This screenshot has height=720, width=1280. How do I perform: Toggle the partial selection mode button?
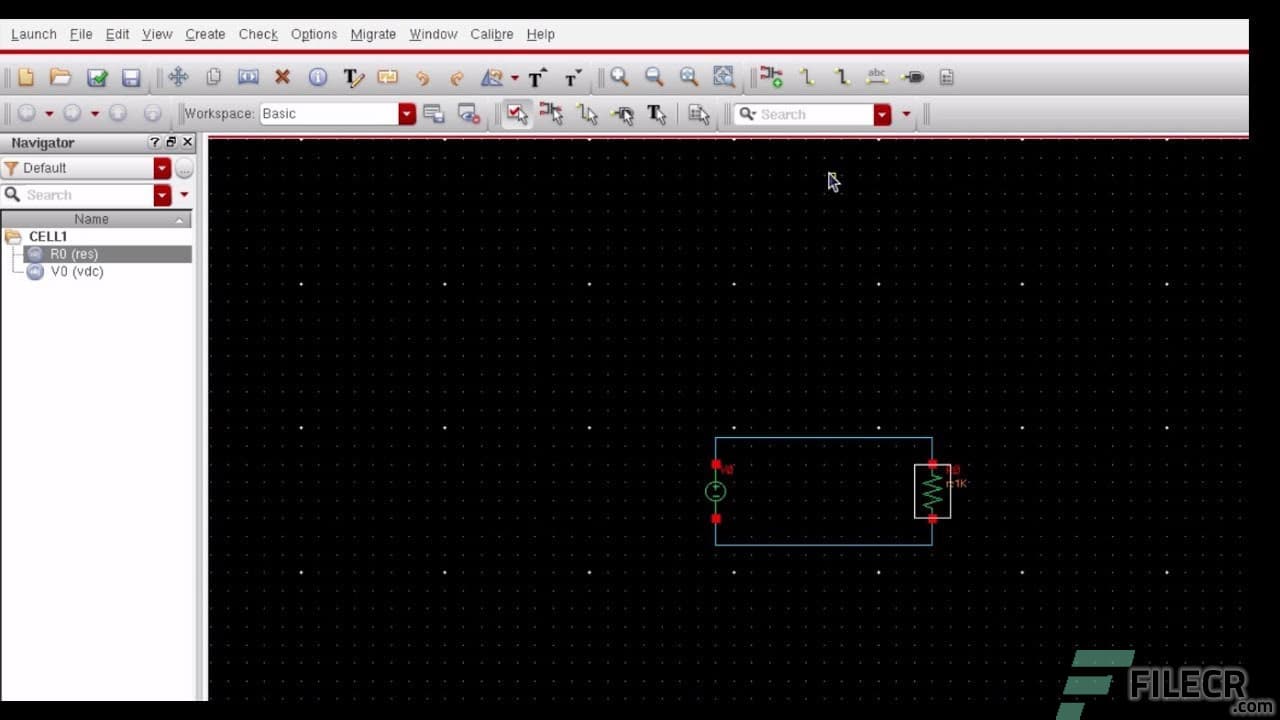tap(552, 113)
